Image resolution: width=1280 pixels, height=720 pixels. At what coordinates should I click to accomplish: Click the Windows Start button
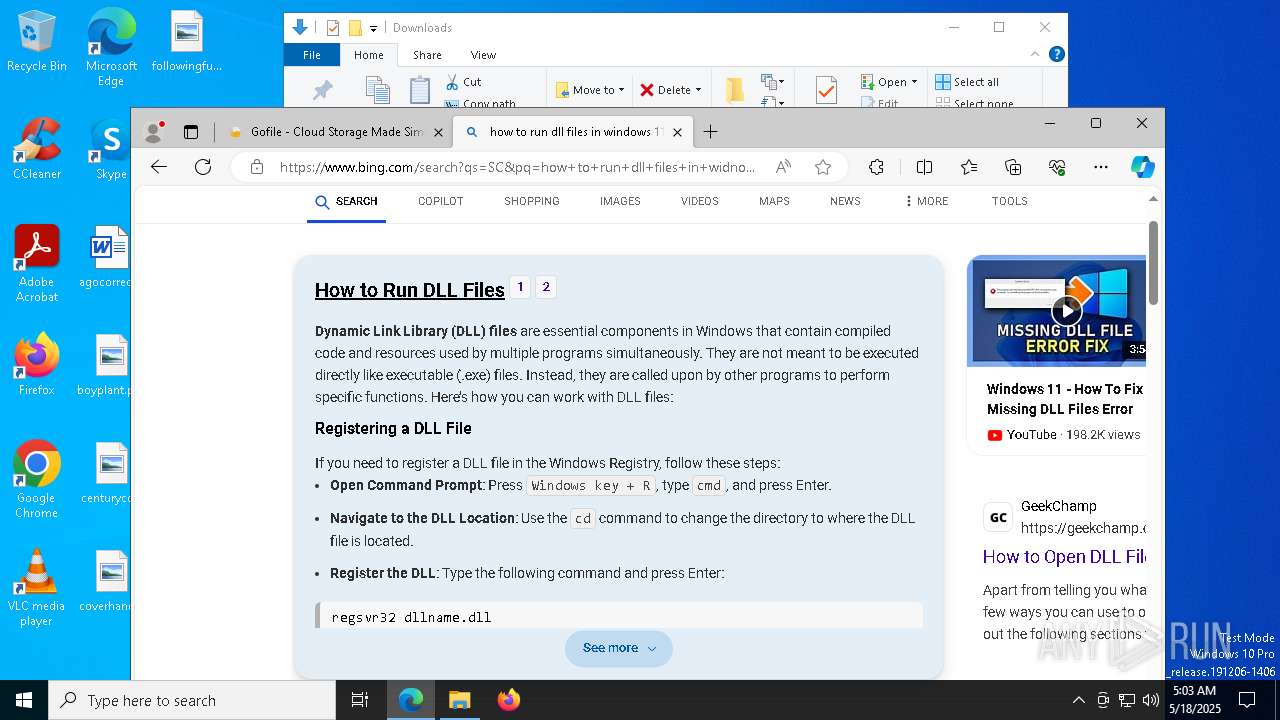(x=24, y=700)
